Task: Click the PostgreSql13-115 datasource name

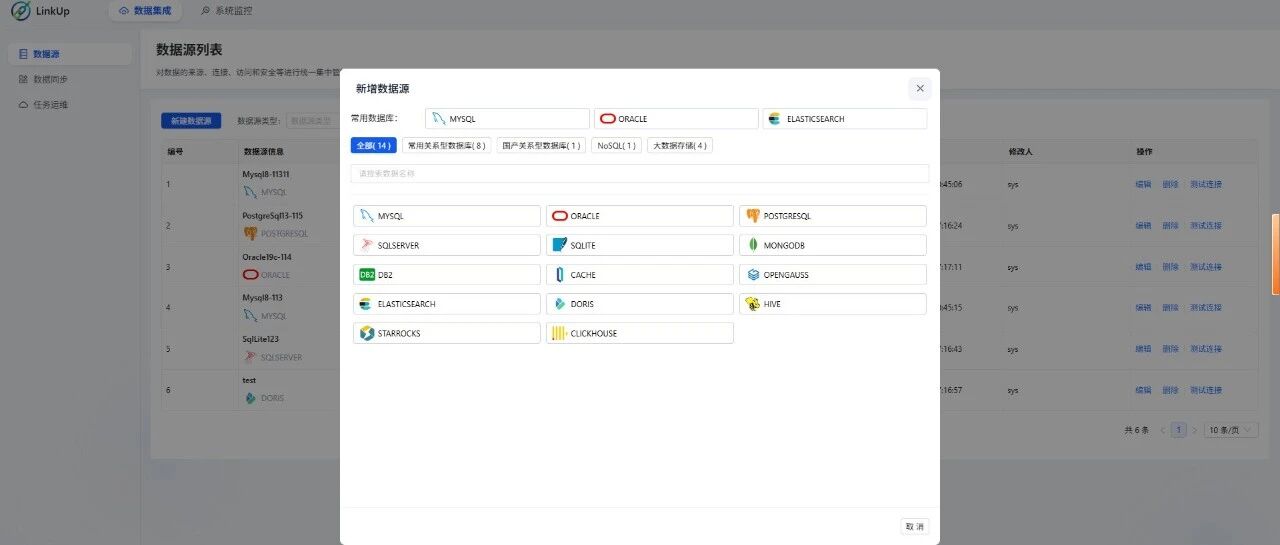Action: (x=273, y=215)
